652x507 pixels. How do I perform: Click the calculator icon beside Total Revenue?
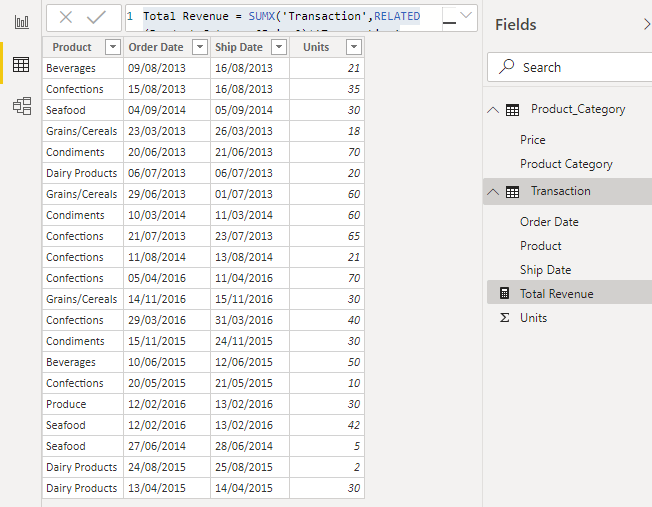tap(504, 293)
